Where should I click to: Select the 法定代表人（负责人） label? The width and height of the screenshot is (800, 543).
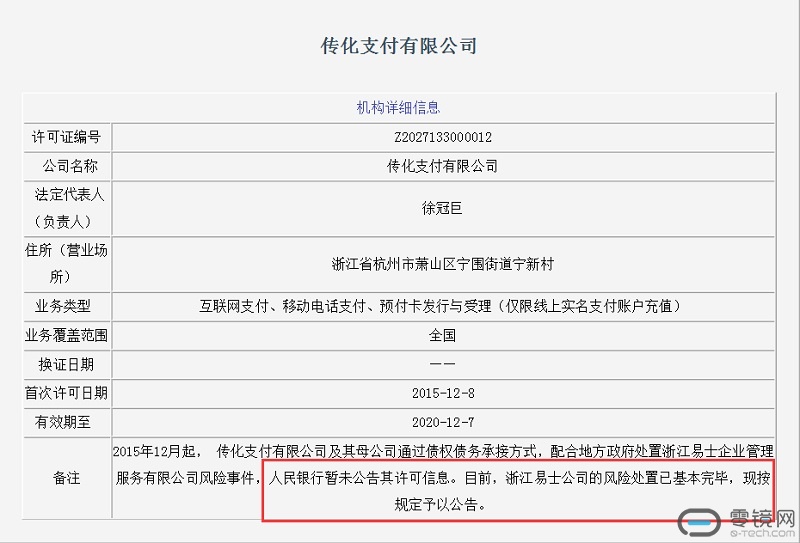pos(67,208)
